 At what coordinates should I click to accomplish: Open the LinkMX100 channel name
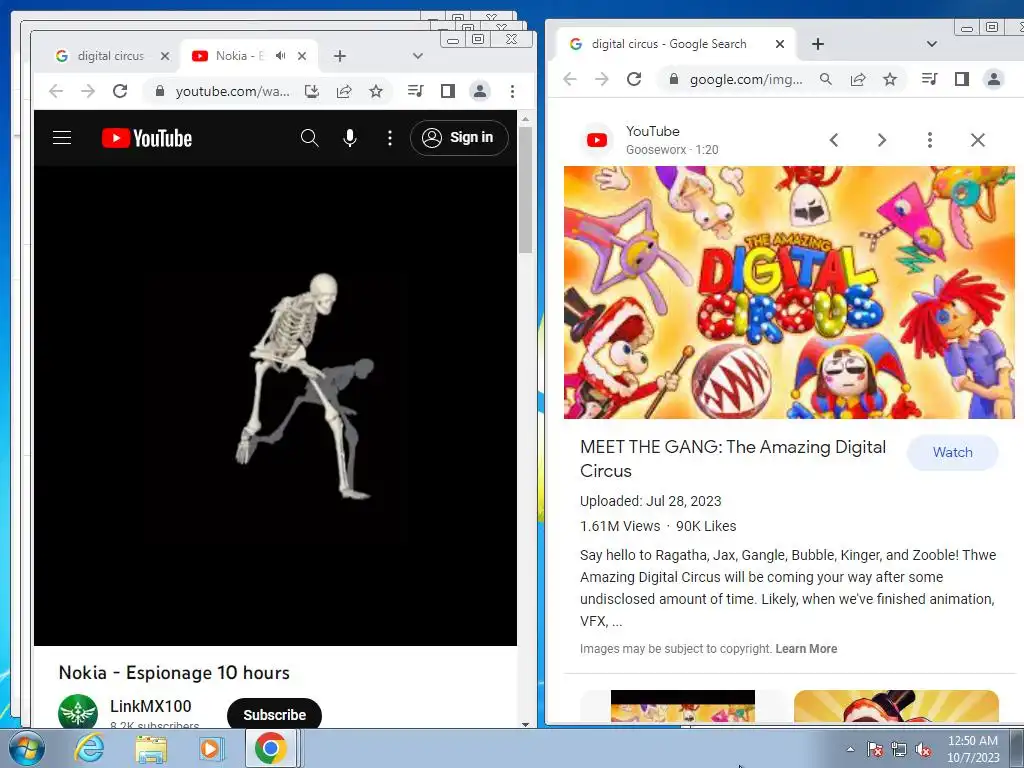151,706
